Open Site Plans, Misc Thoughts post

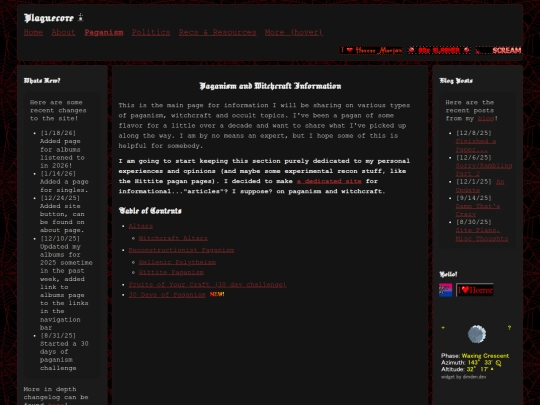[x=481, y=234]
